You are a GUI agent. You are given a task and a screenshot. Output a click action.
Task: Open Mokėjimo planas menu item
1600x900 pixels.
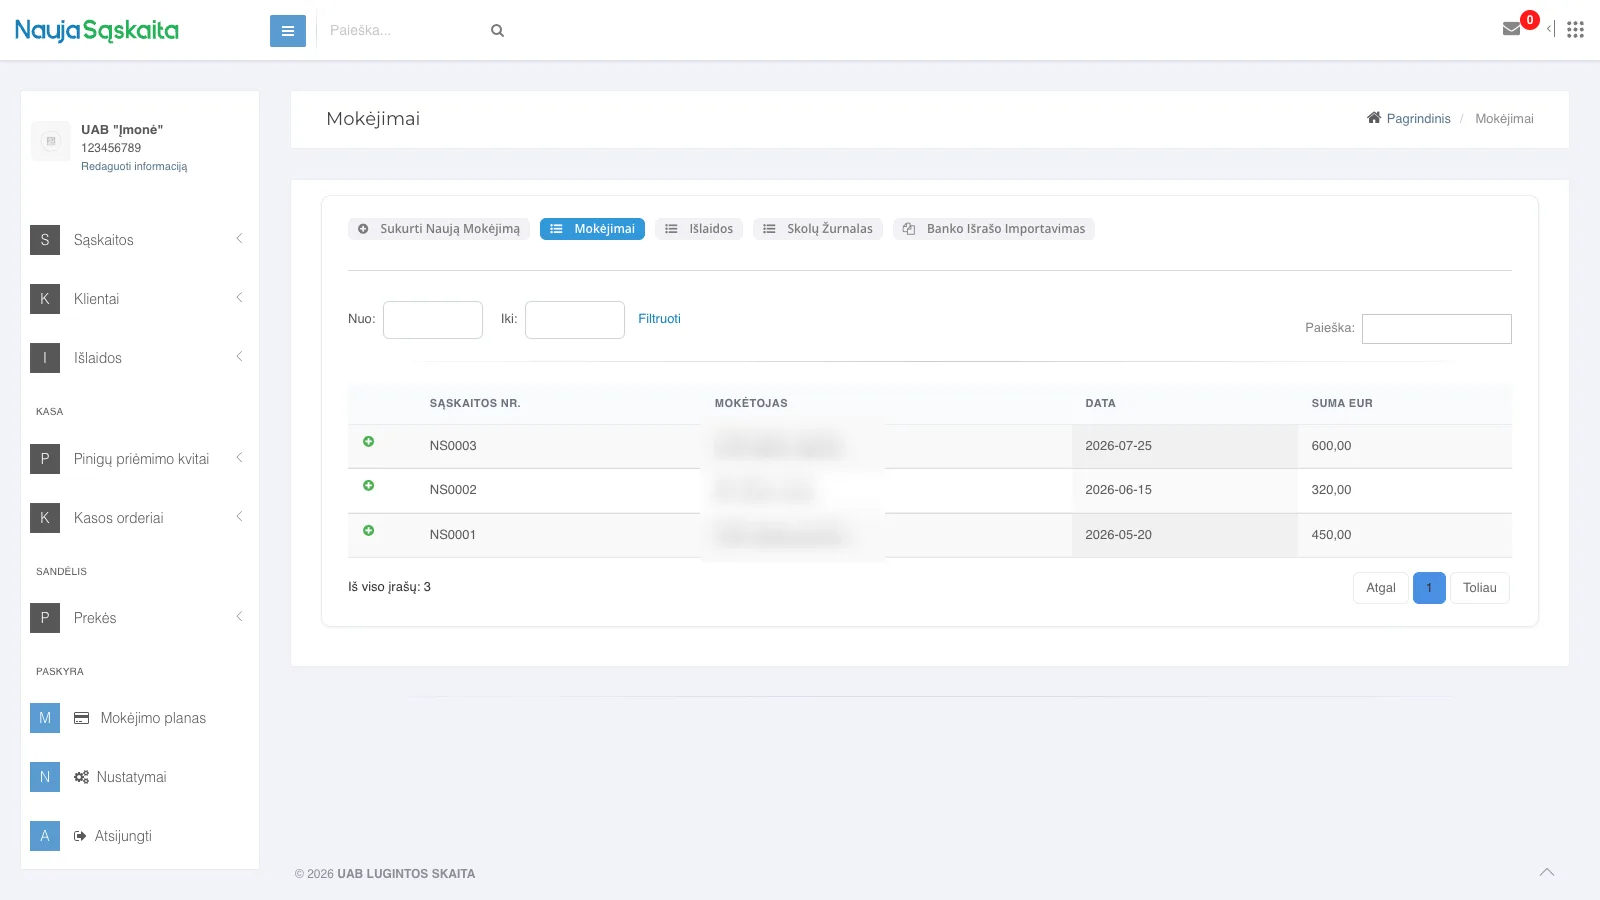click(153, 718)
